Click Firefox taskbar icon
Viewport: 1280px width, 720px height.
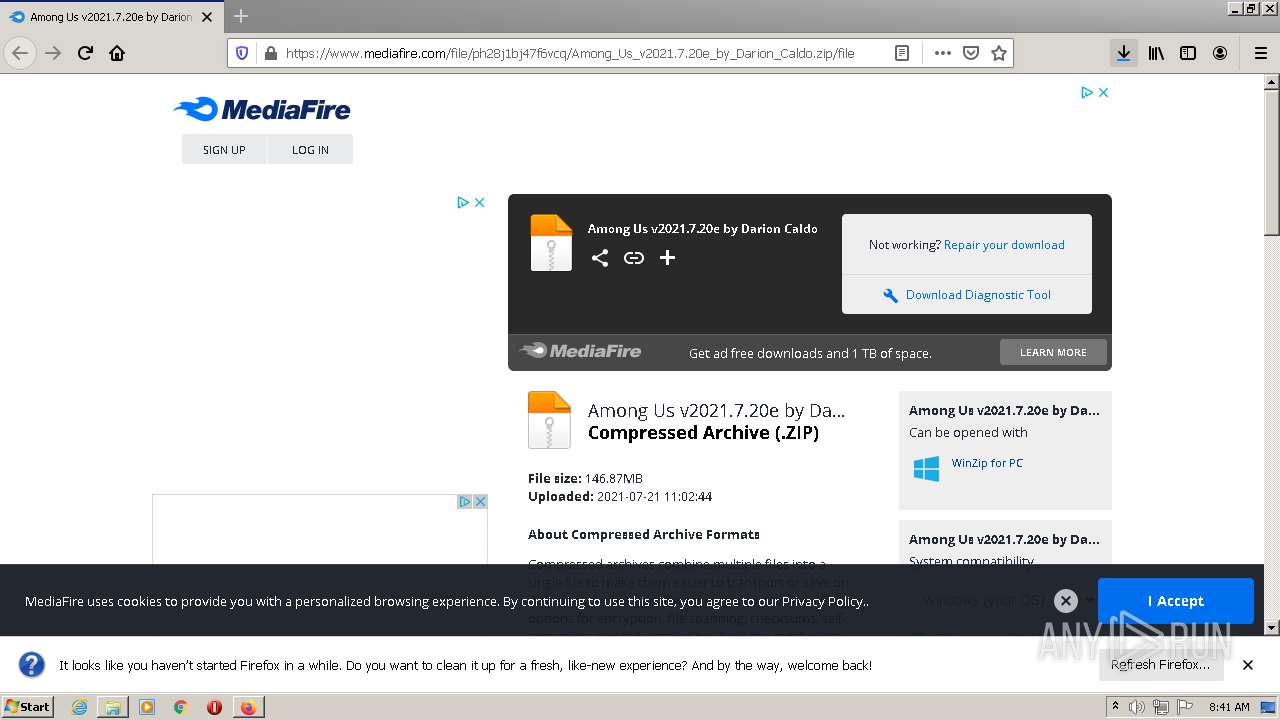click(248, 707)
